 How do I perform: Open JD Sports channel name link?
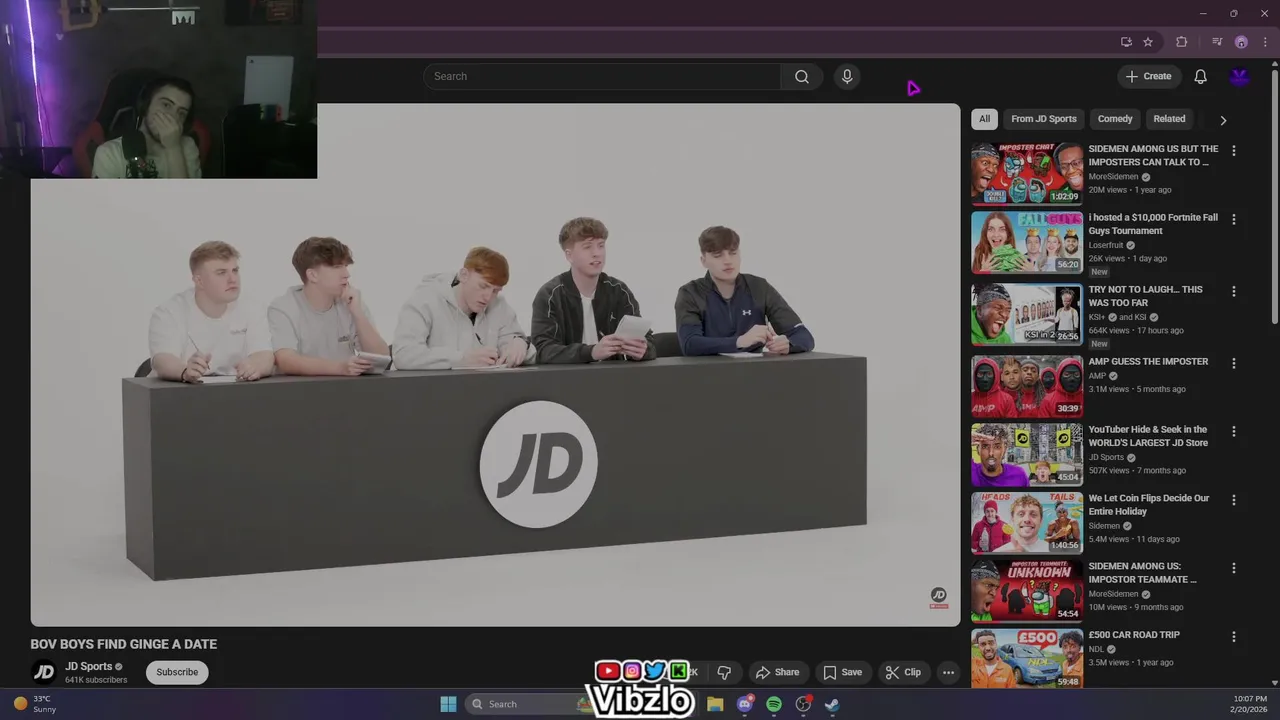coord(89,666)
